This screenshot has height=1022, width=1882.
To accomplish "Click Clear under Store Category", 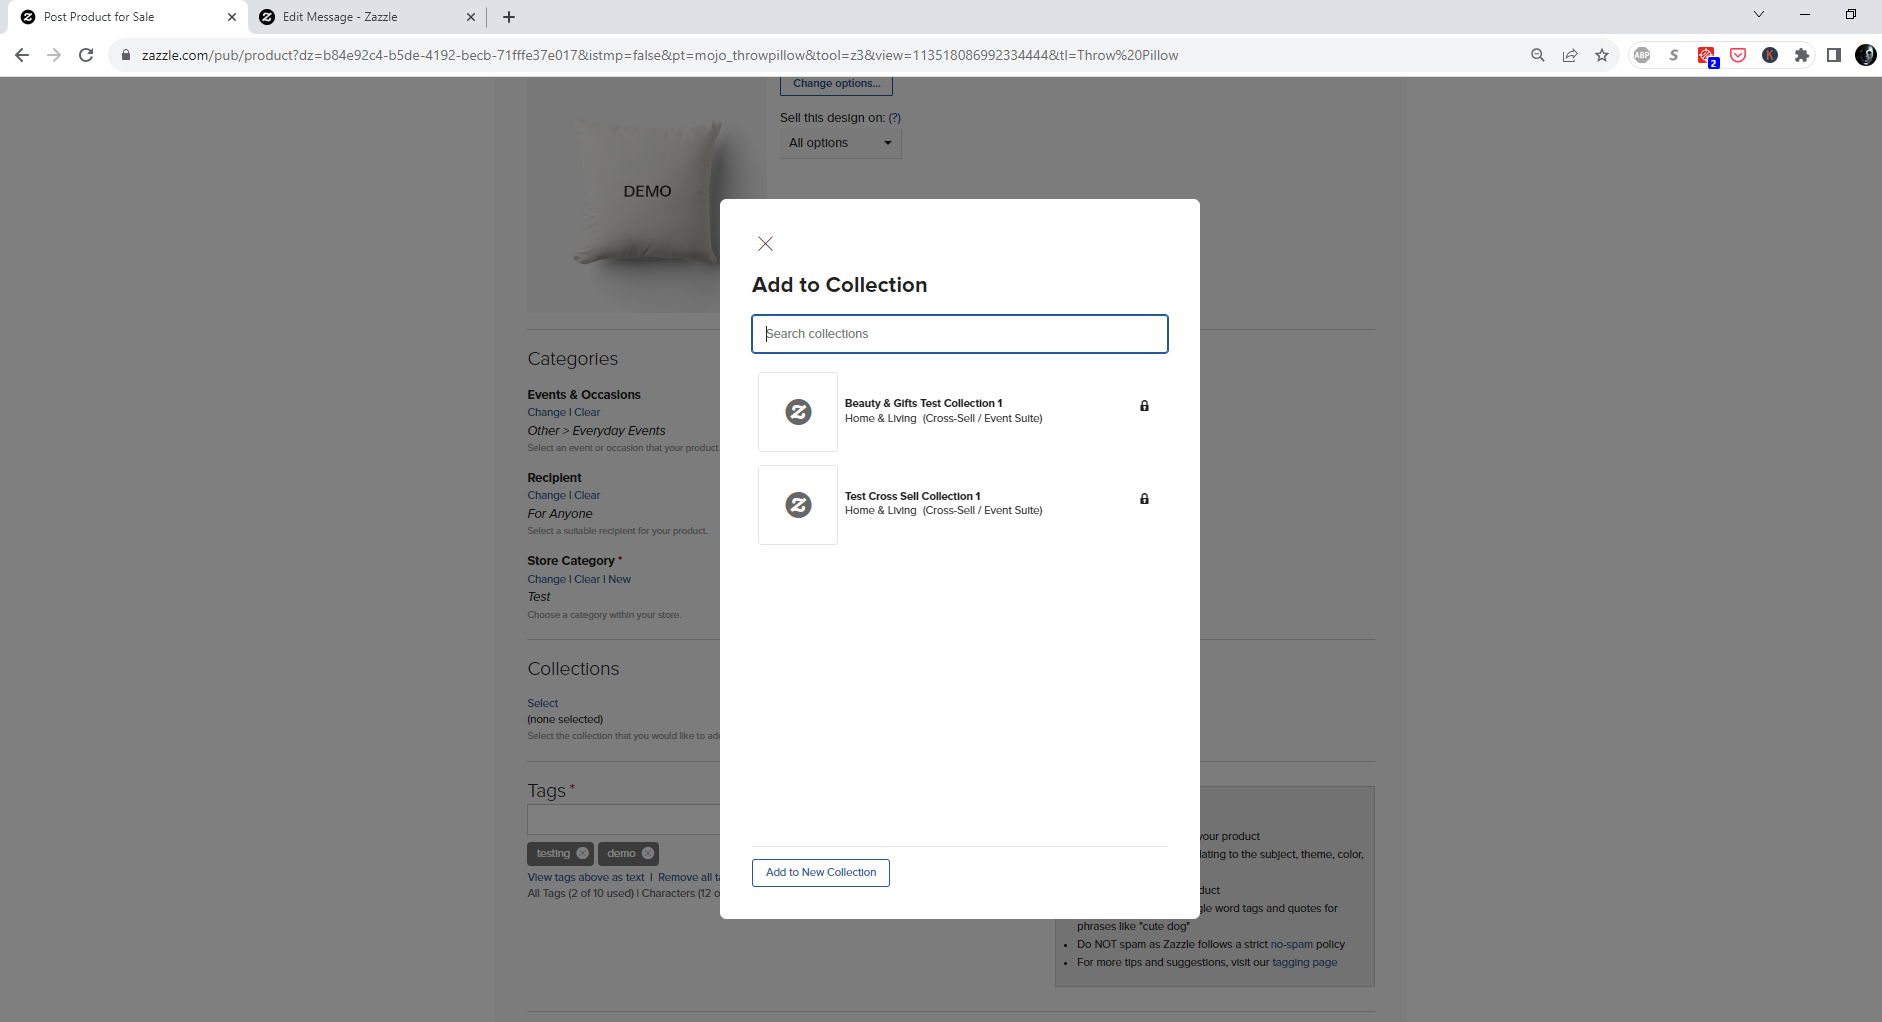I will click(x=587, y=579).
